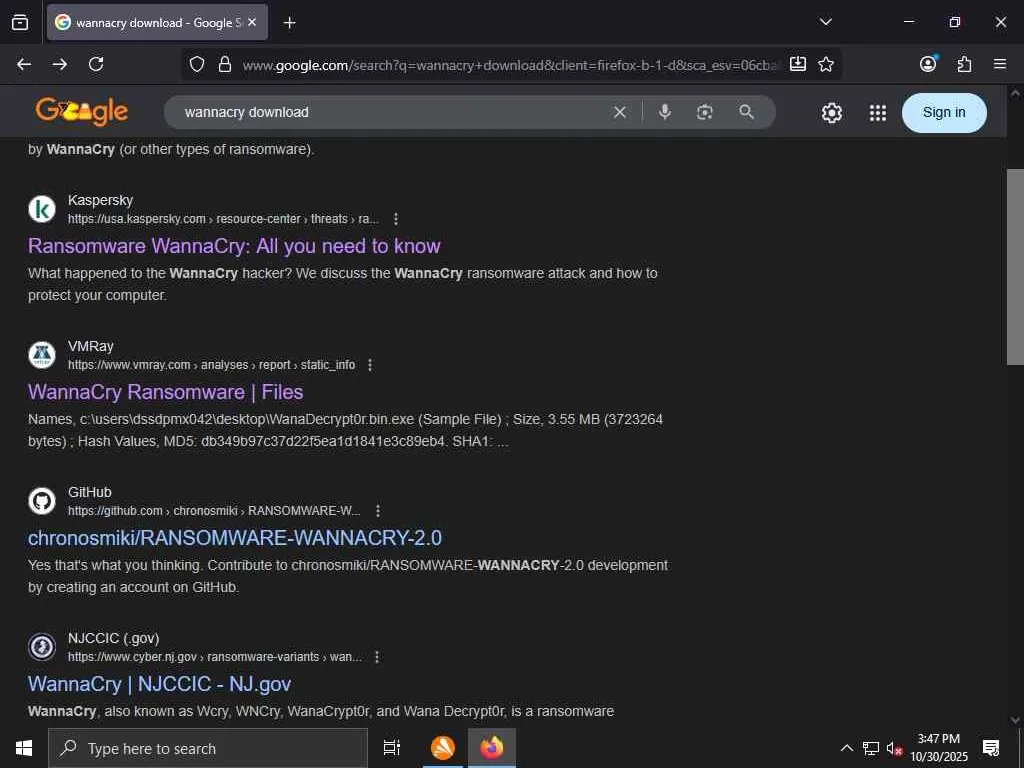Screen dimensions: 1024x768
Task: Click VMRay site favicon
Action: click(42, 355)
